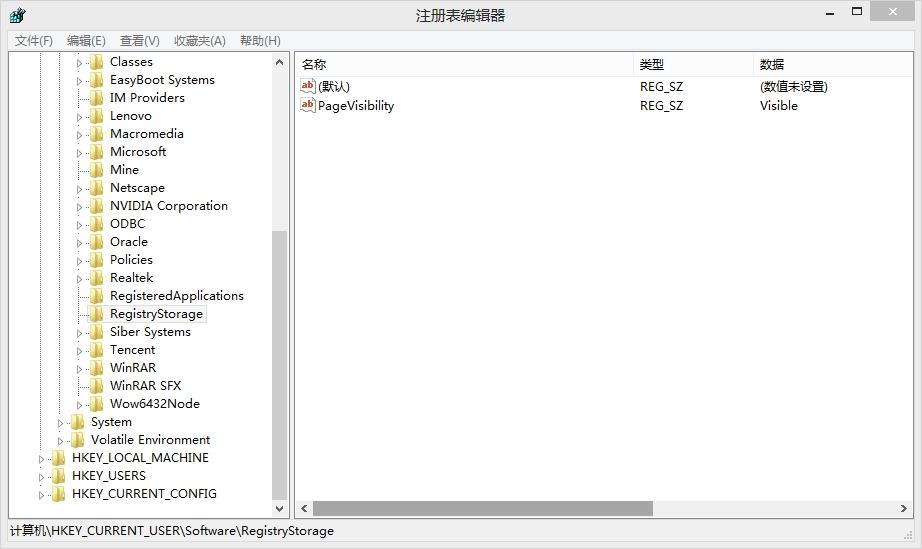This screenshot has width=922, height=549.
Task: Click the ODBC folder icon
Action: click(x=96, y=224)
